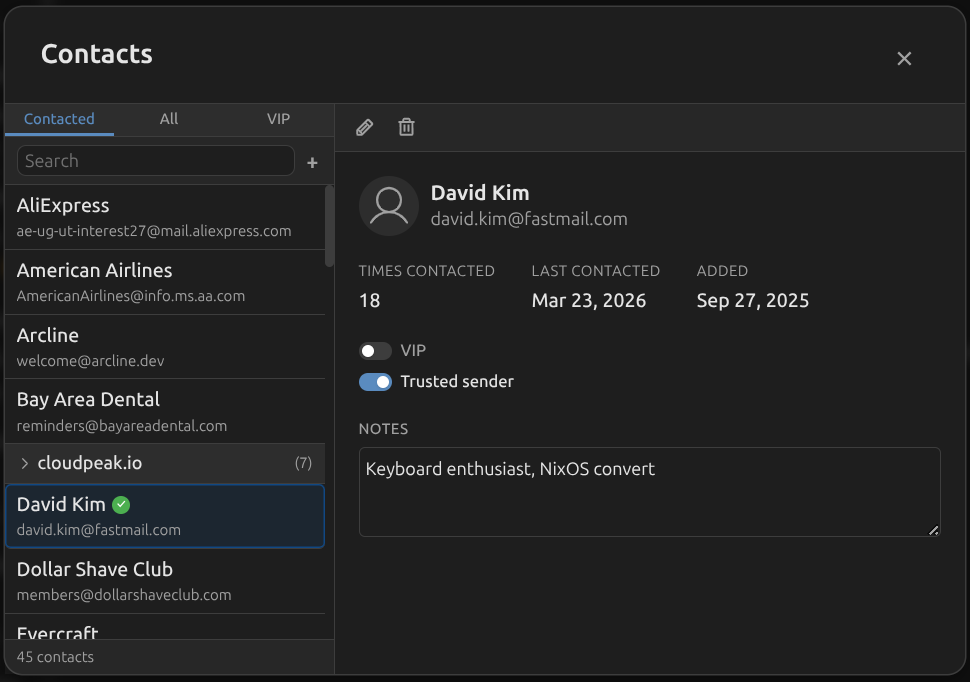The width and height of the screenshot is (970, 682).
Task: Click David Kim's avatar placeholder
Action: point(388,205)
